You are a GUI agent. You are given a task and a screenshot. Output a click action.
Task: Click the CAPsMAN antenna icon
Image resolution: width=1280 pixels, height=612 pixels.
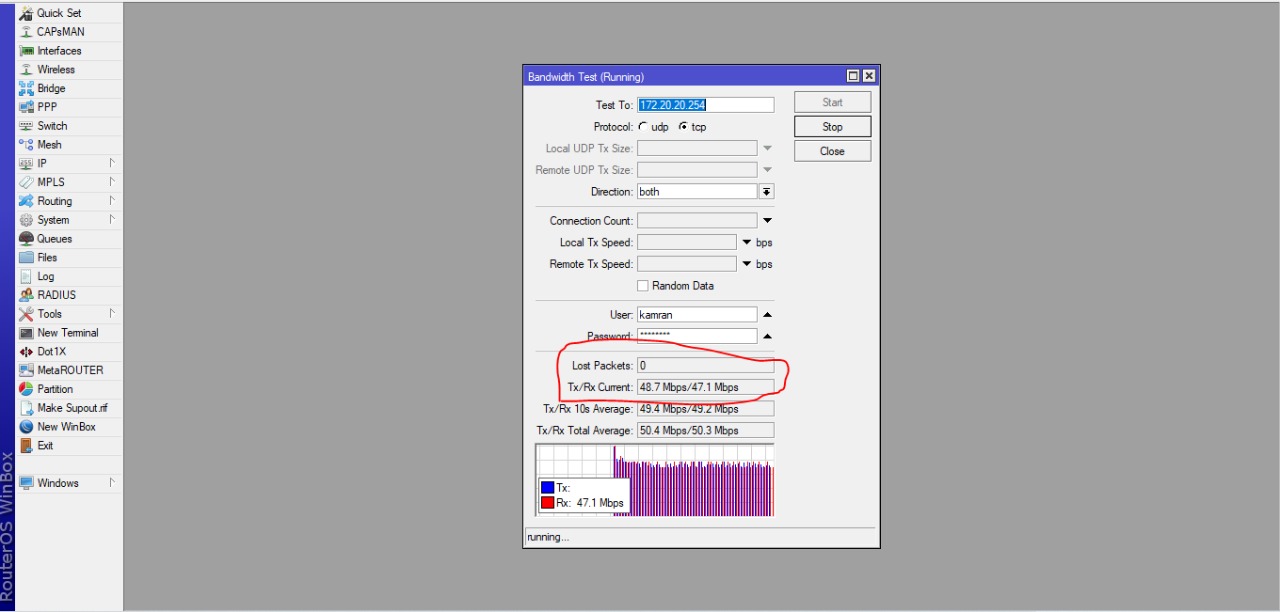pos(27,32)
